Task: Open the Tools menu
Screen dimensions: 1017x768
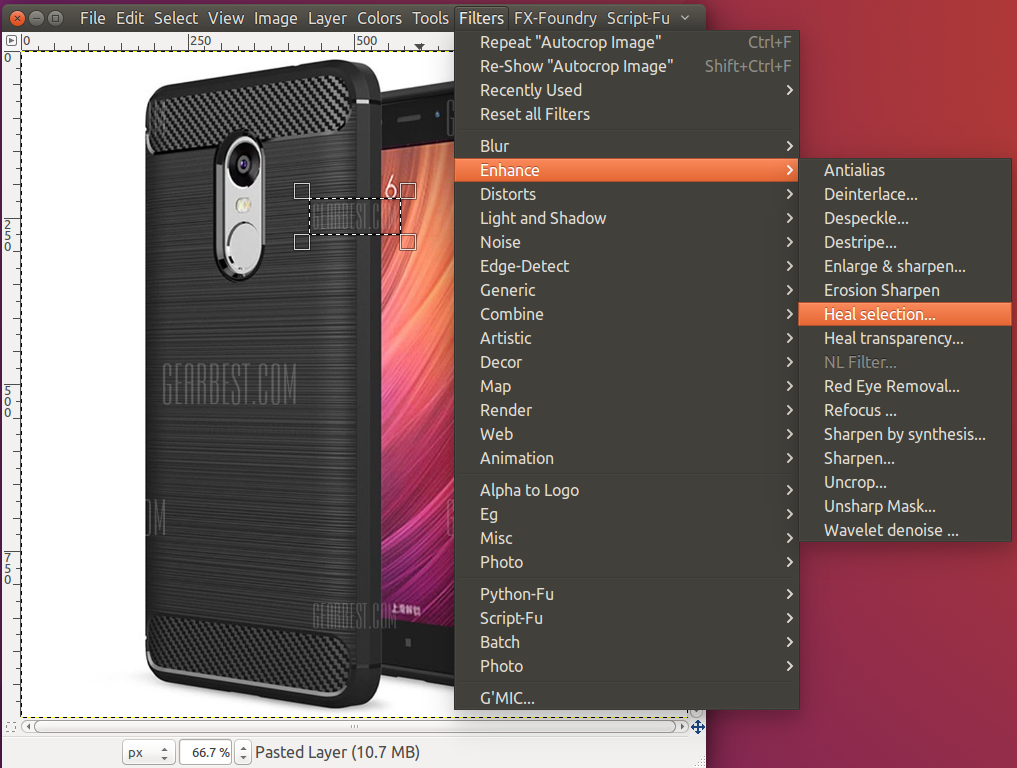Action: 431,18
